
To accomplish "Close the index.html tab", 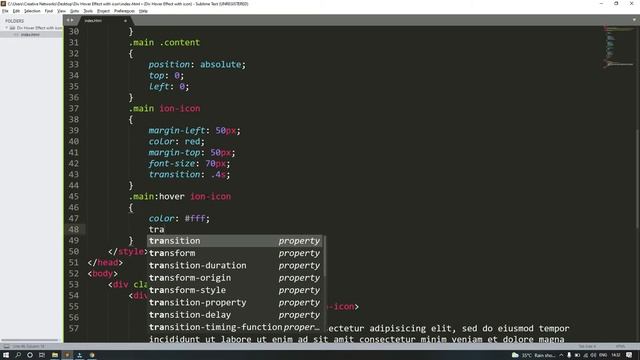I will click(x=125, y=20).
